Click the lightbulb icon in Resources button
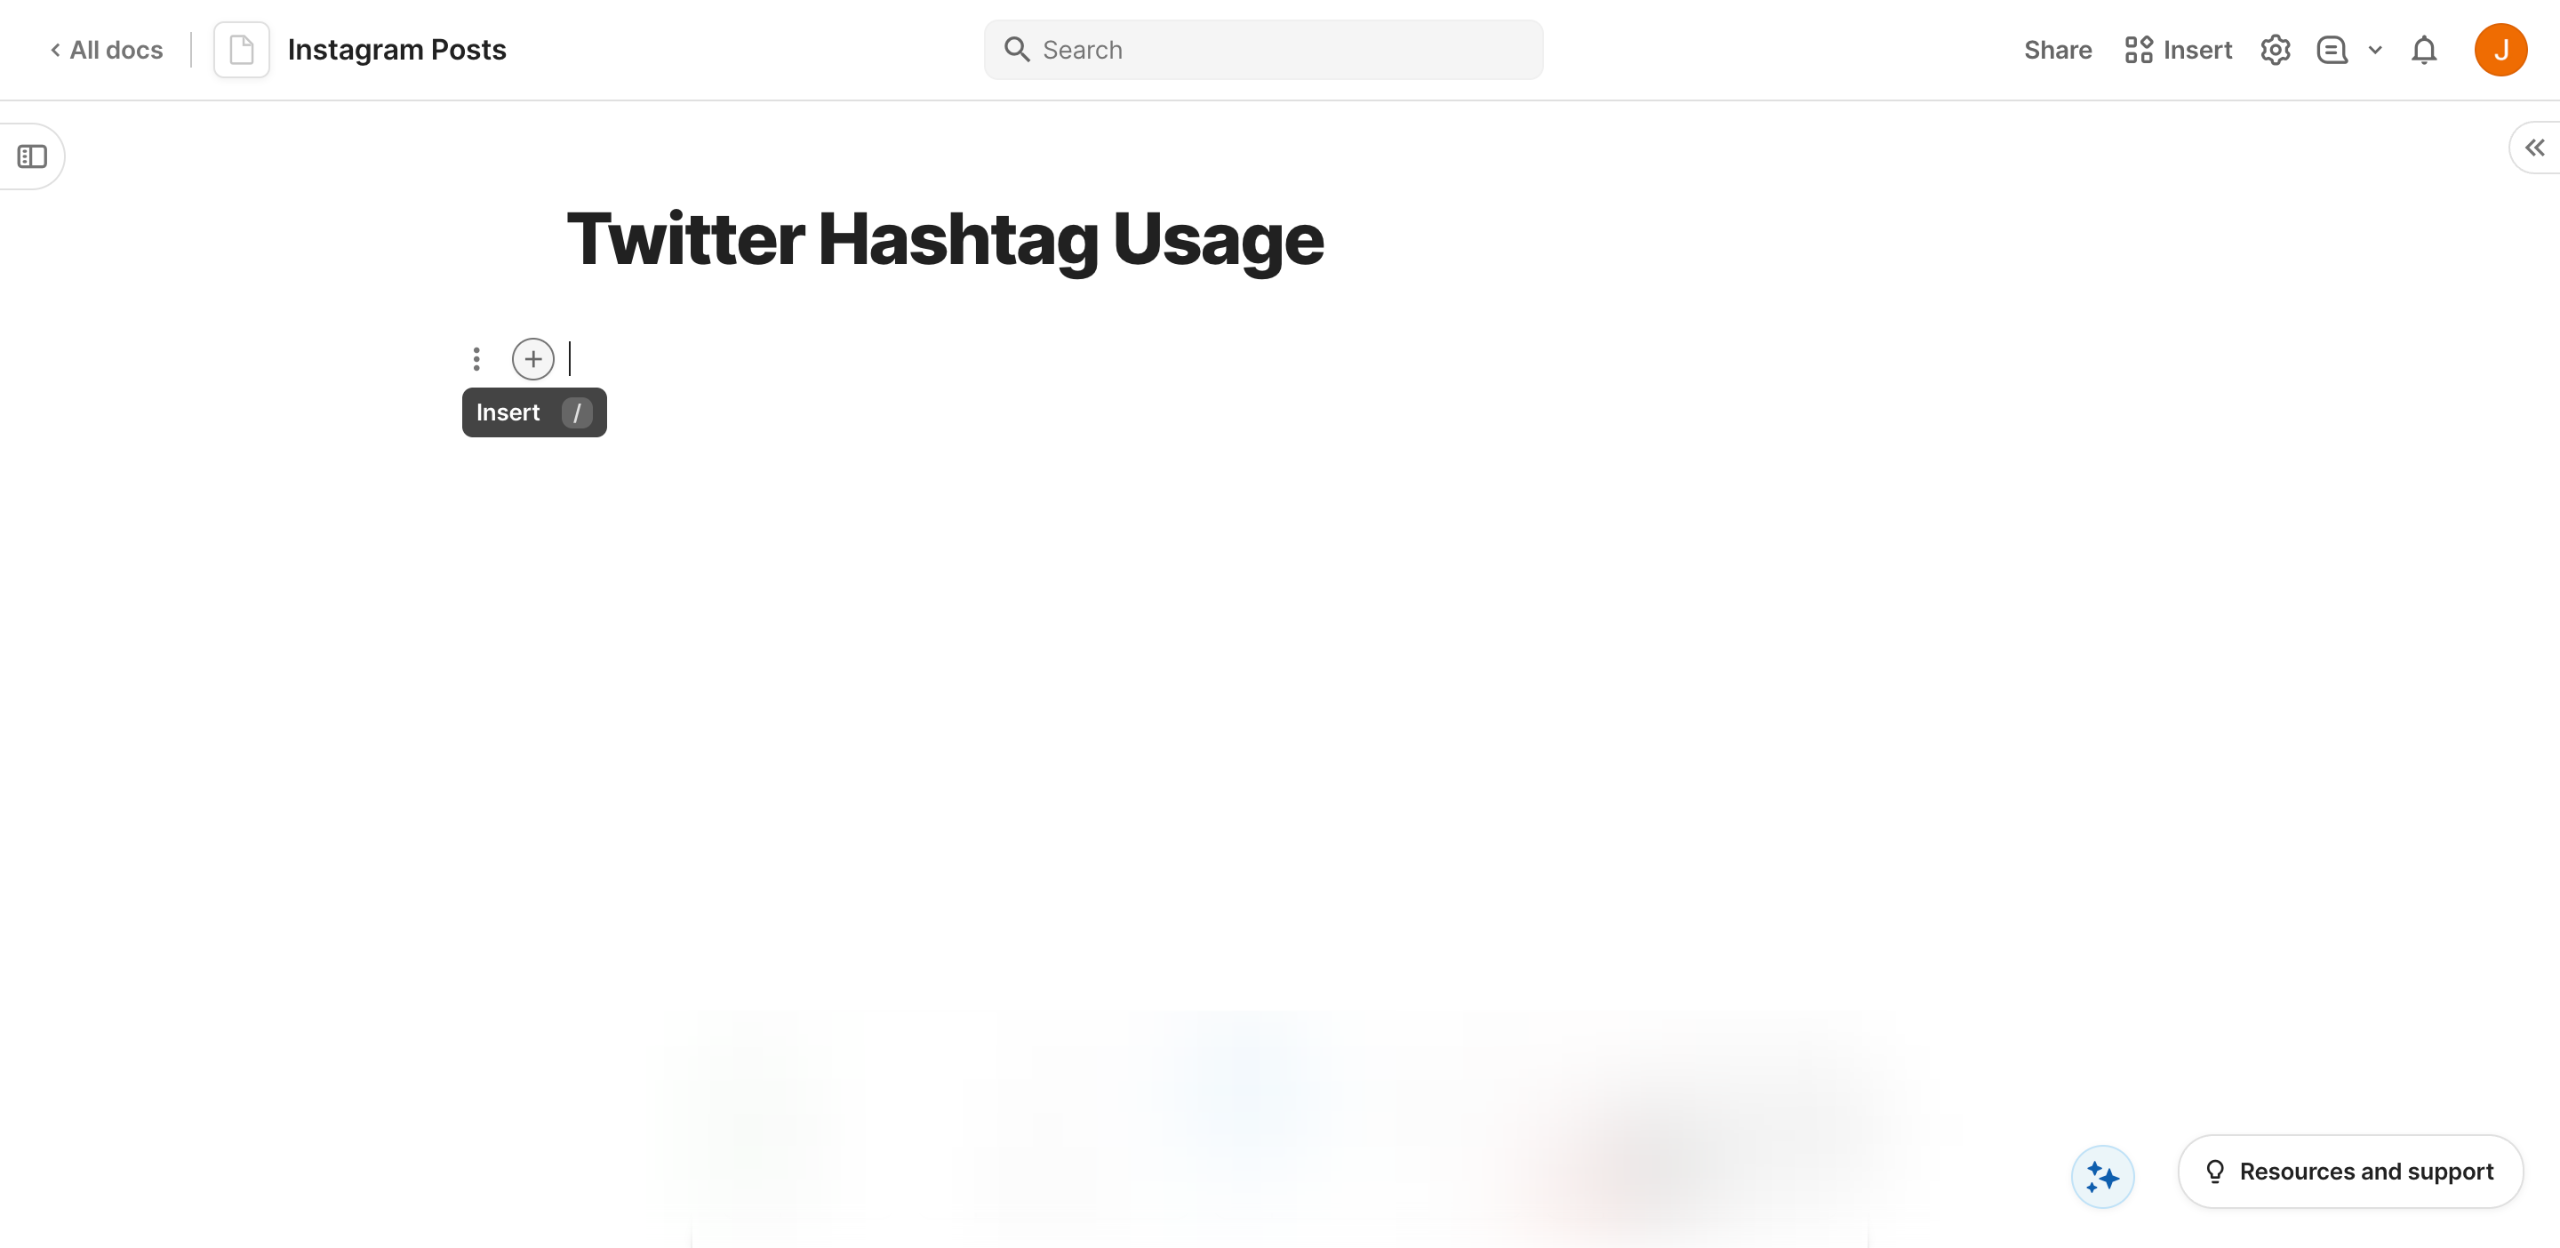 tap(2215, 1171)
